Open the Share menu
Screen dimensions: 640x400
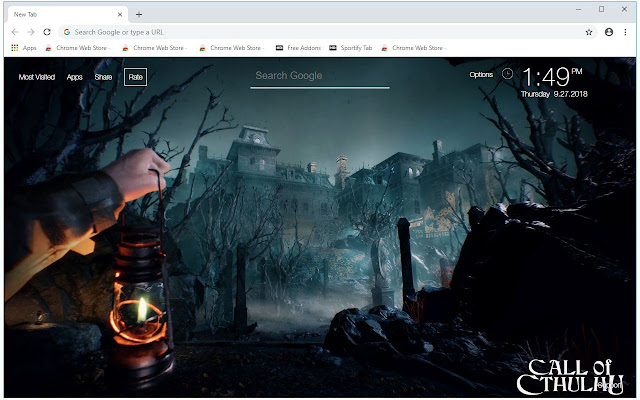pyautogui.click(x=103, y=77)
